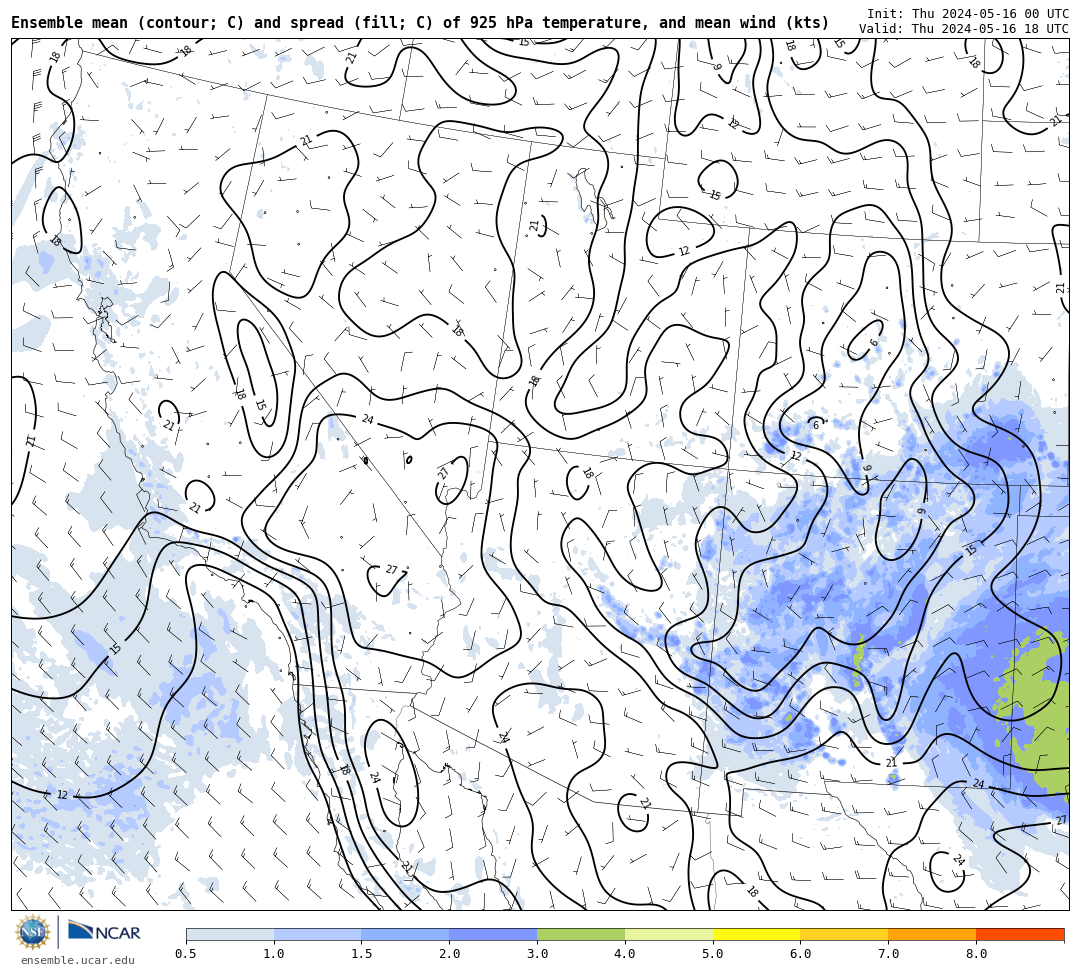Click the 5.0–6.0 yellow colorbar swatch
1080x973 pixels.
(756, 934)
